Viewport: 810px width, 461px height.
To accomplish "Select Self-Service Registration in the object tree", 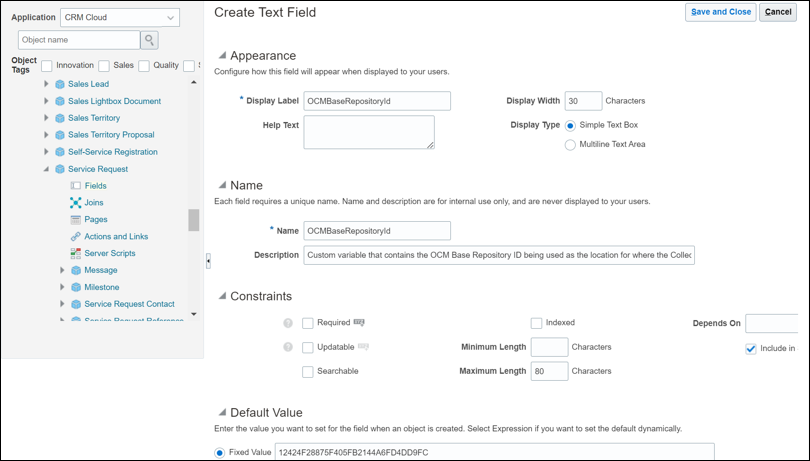I will pyautogui.click(x=112, y=152).
